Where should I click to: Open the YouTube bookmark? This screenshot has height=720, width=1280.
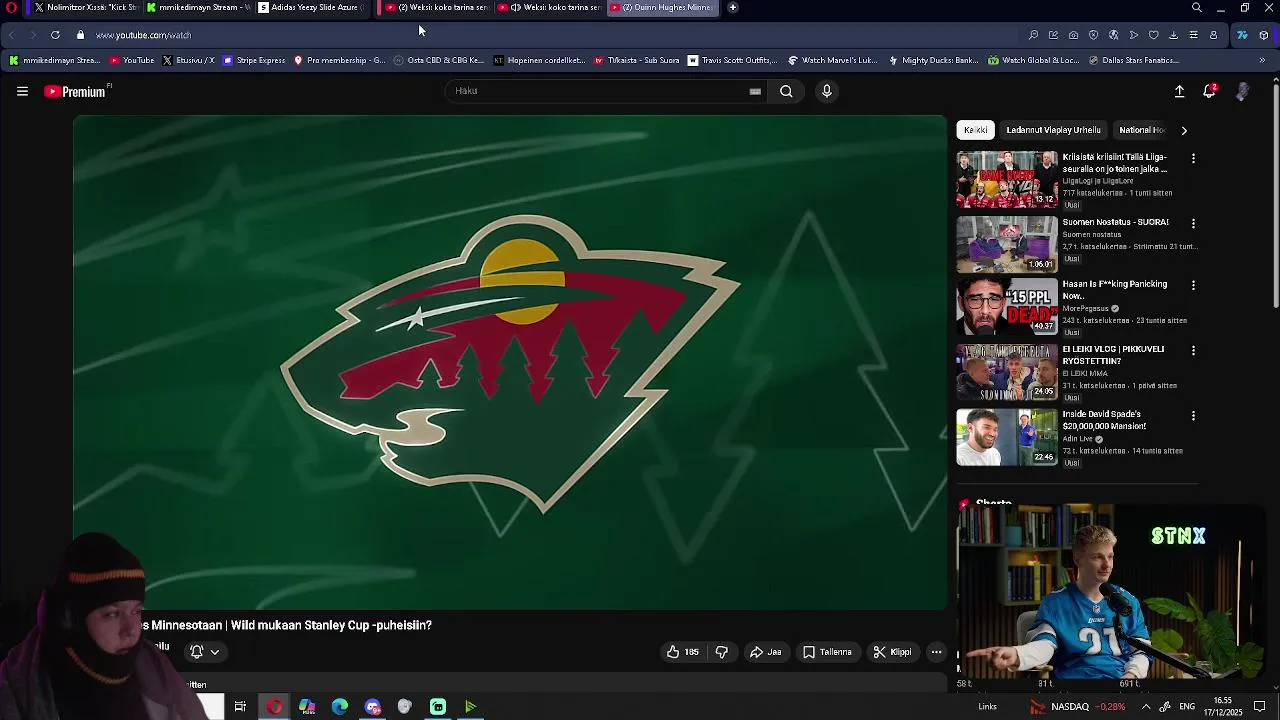pyautogui.click(x=132, y=60)
